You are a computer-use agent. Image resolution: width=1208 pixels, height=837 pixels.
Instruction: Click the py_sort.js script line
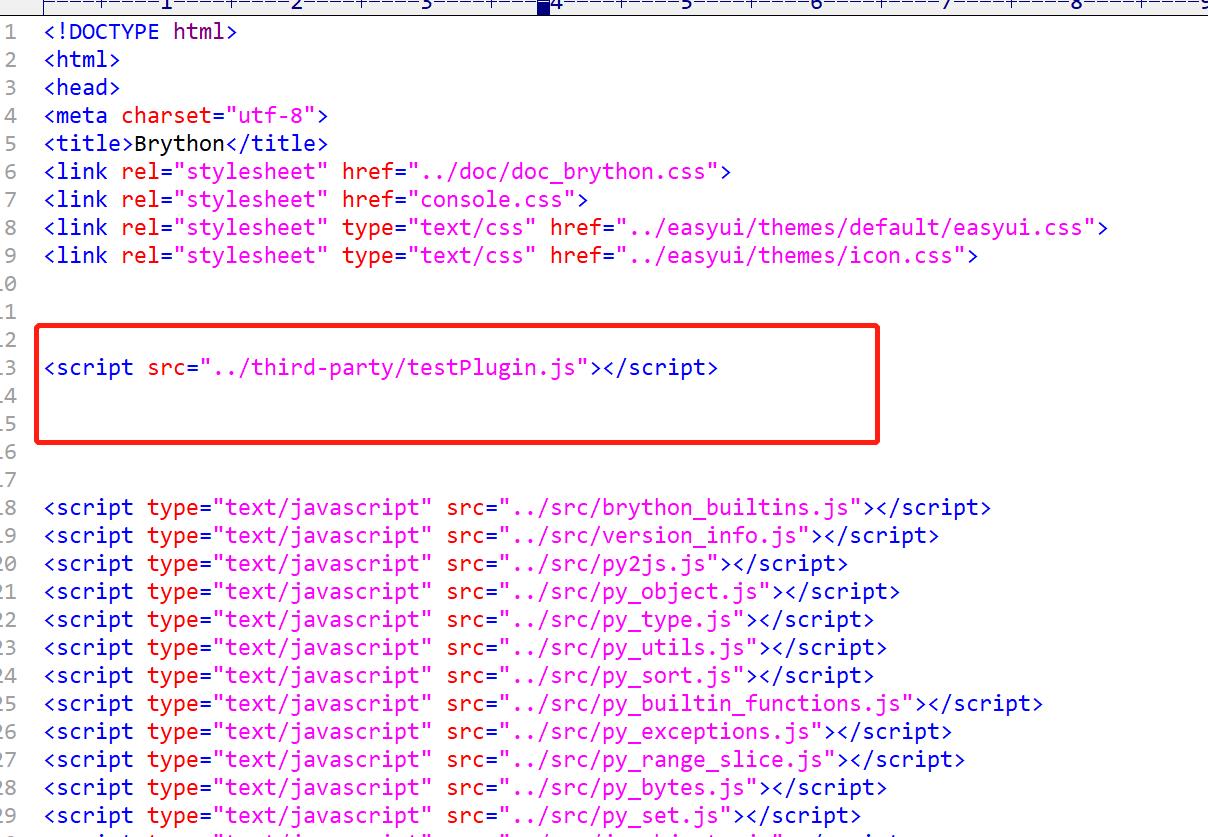click(459, 676)
